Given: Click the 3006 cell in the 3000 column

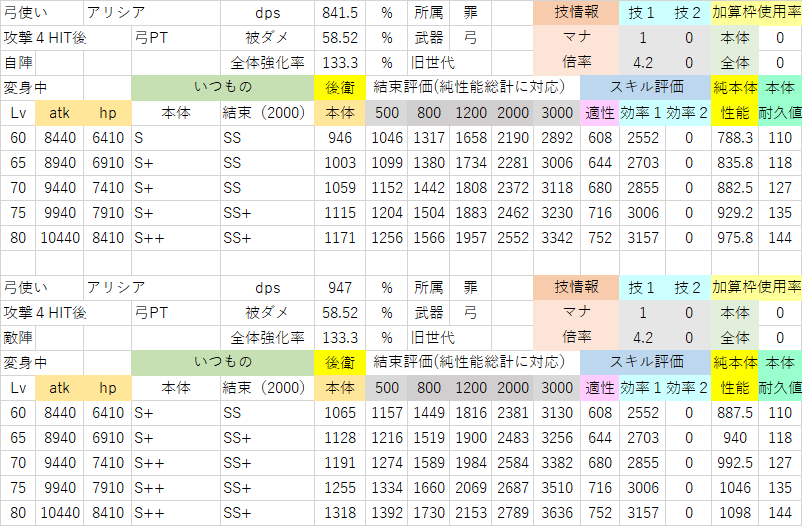Looking at the screenshot, I should tap(556, 163).
